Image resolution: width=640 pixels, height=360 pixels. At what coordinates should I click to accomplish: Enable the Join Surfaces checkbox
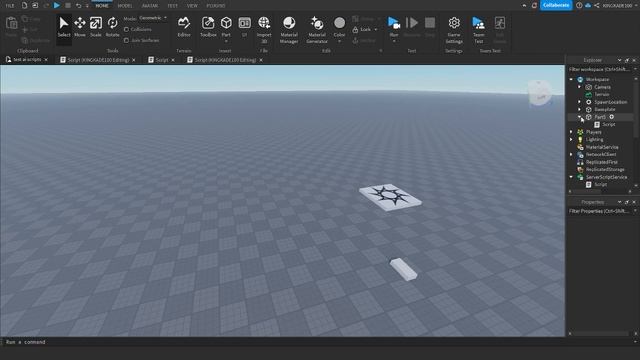(x=126, y=40)
